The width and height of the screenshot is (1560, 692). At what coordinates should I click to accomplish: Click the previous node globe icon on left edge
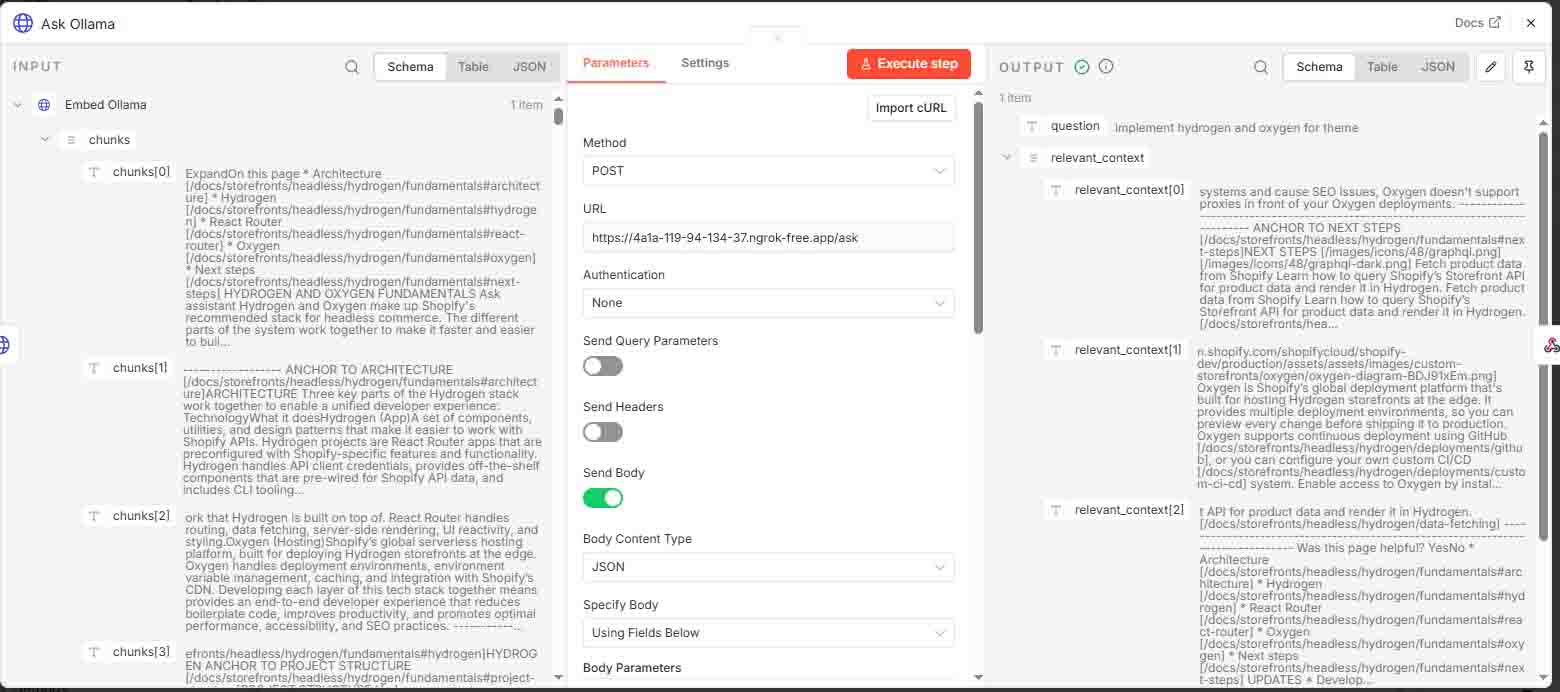pos(6,345)
